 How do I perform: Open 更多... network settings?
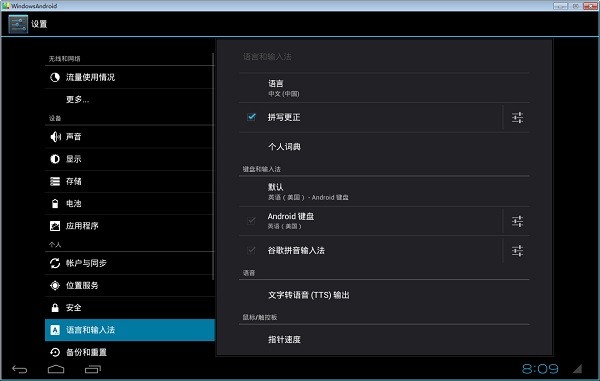(130, 99)
